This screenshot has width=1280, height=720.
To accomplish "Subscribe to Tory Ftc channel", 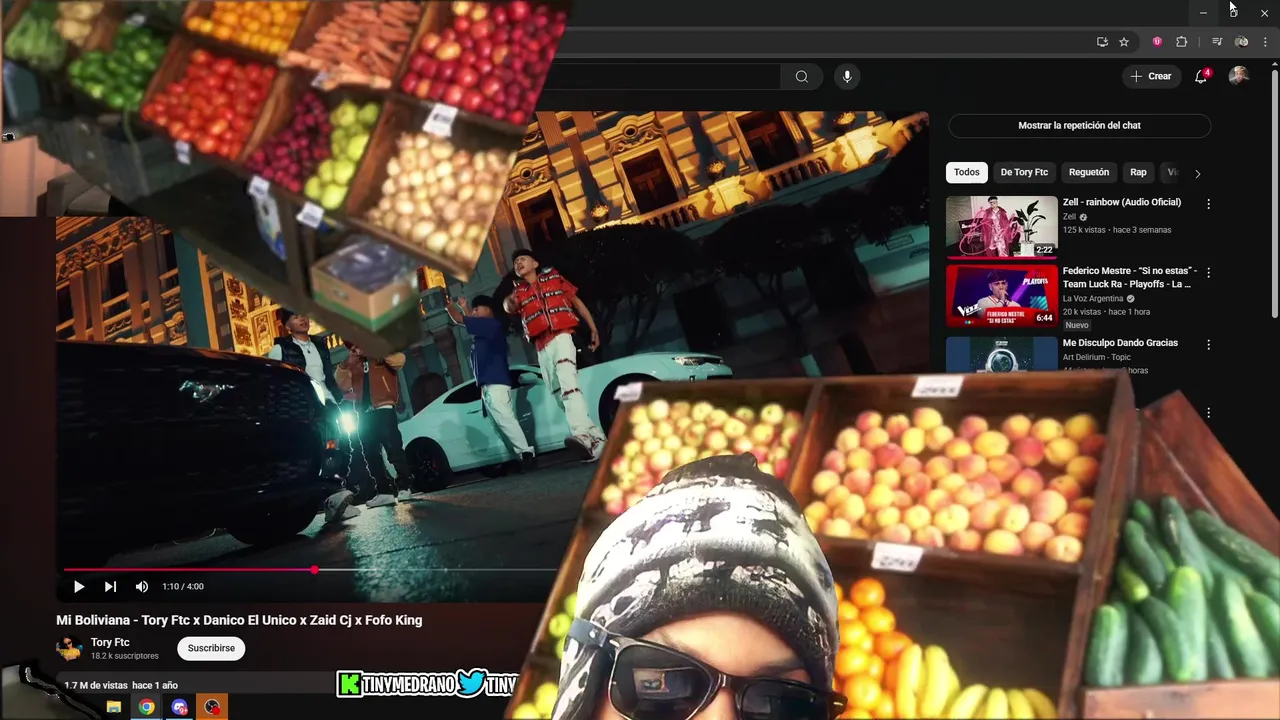I will coord(211,648).
